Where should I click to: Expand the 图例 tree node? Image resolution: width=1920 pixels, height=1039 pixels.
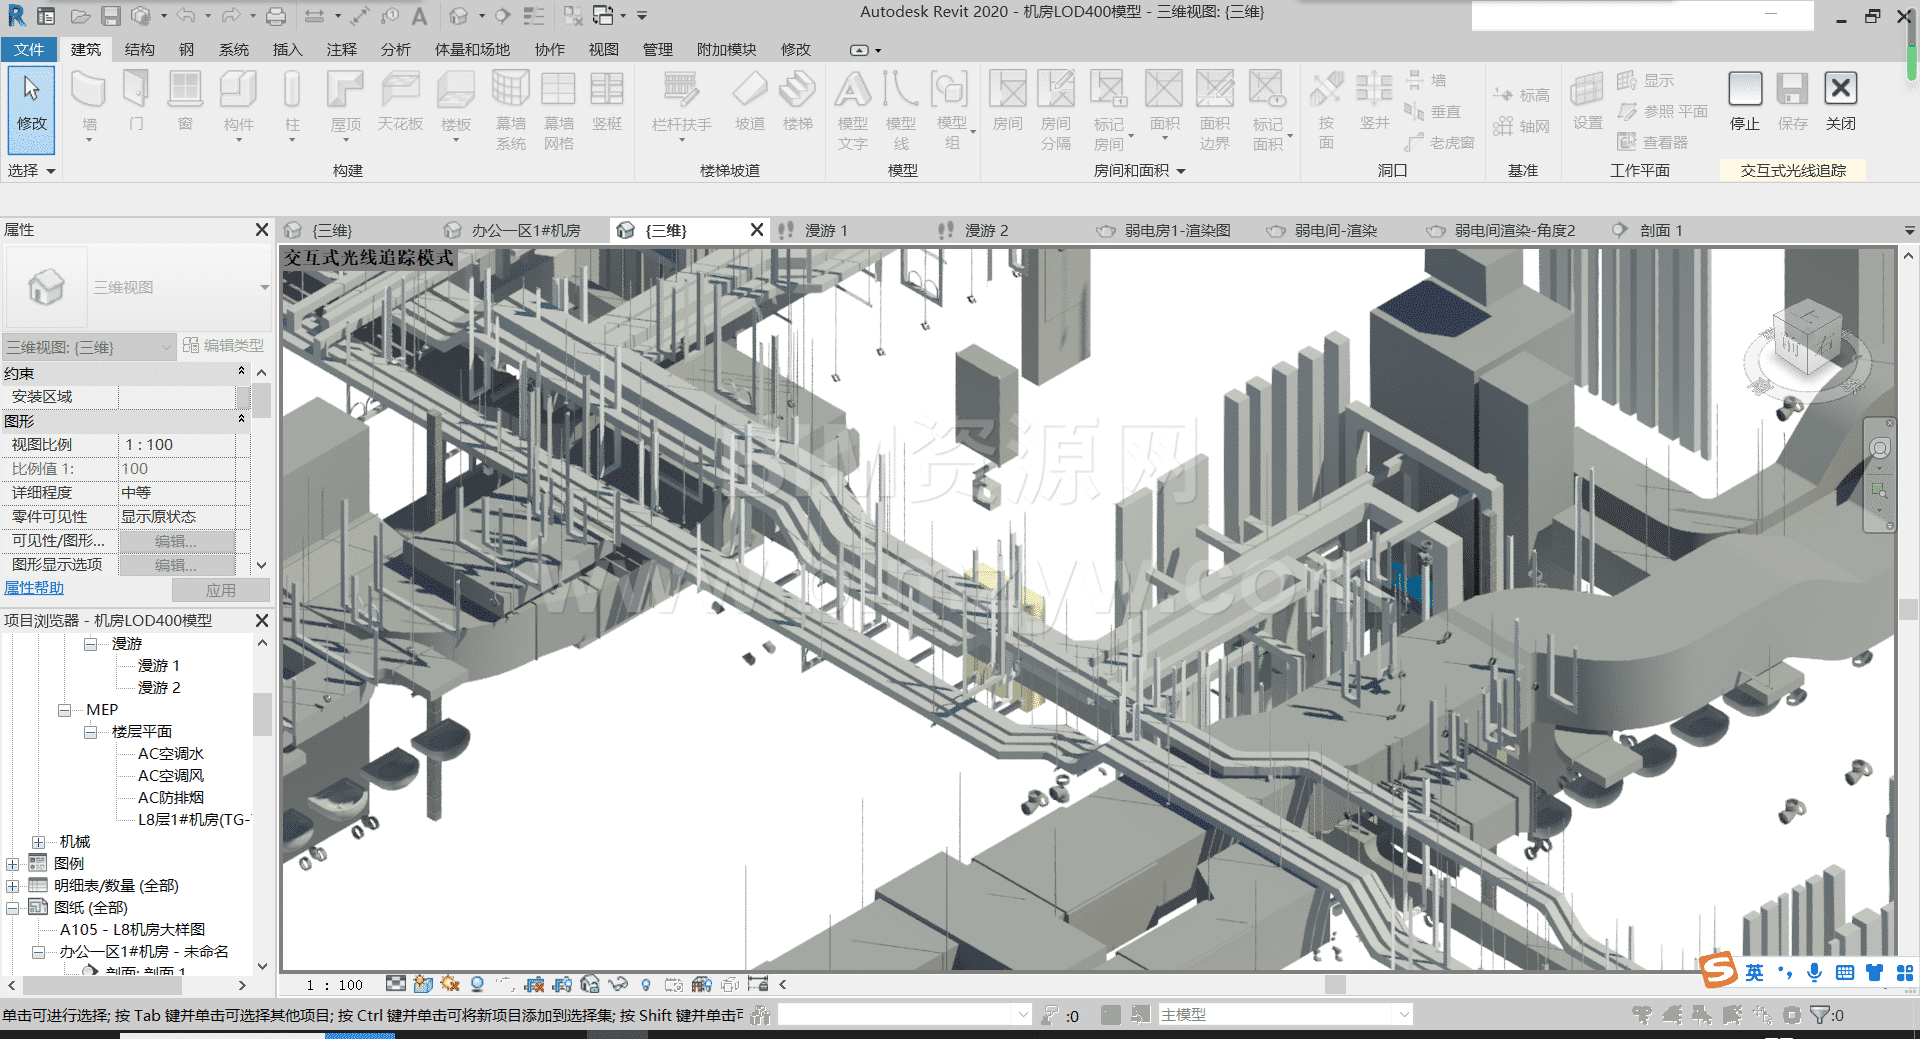pyautogui.click(x=12, y=864)
